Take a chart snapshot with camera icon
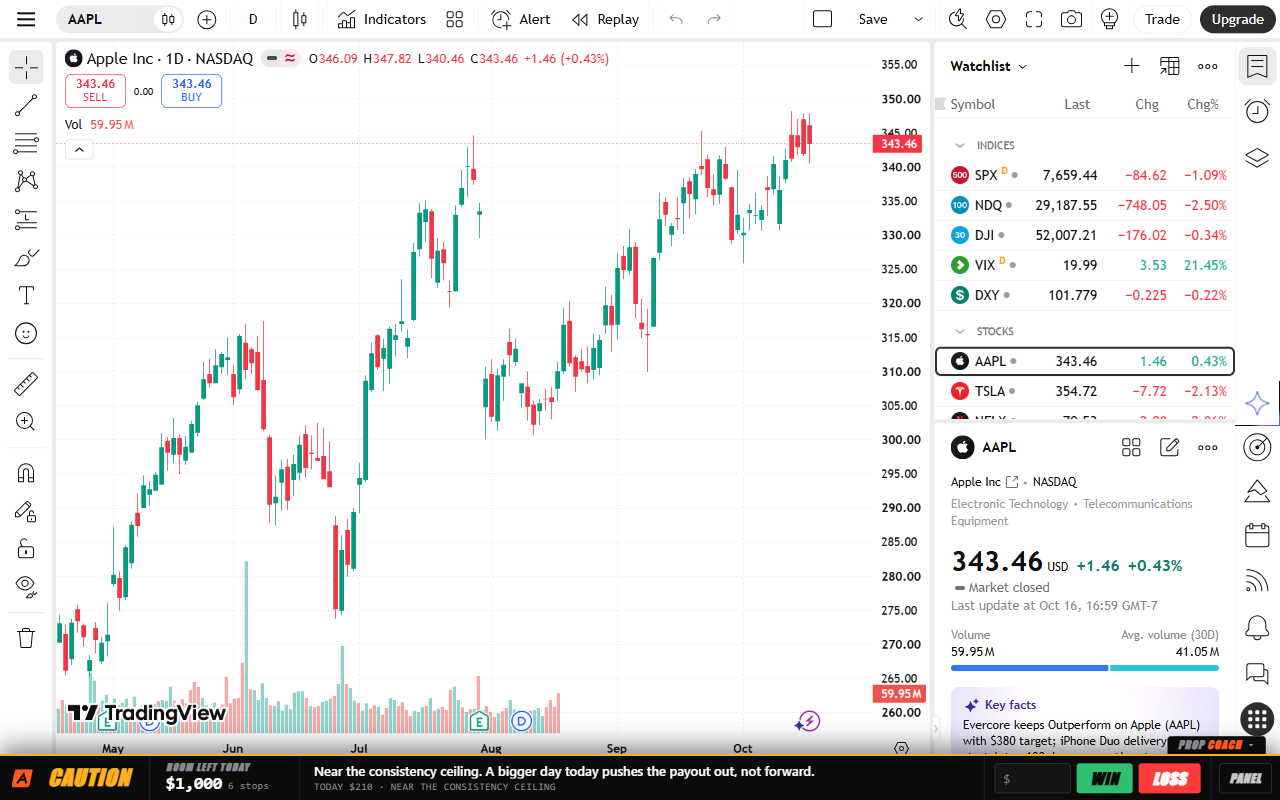 pos(1071,19)
